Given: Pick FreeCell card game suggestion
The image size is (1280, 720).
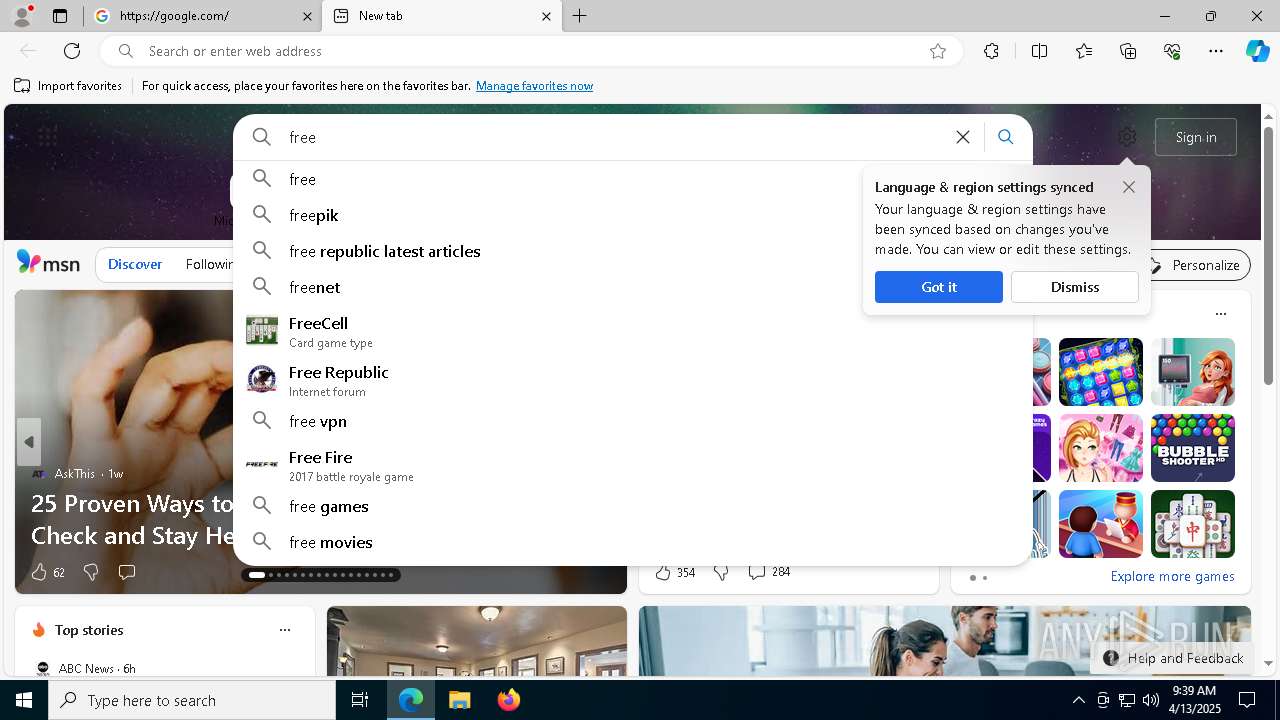Looking at the screenshot, I should click(632, 331).
